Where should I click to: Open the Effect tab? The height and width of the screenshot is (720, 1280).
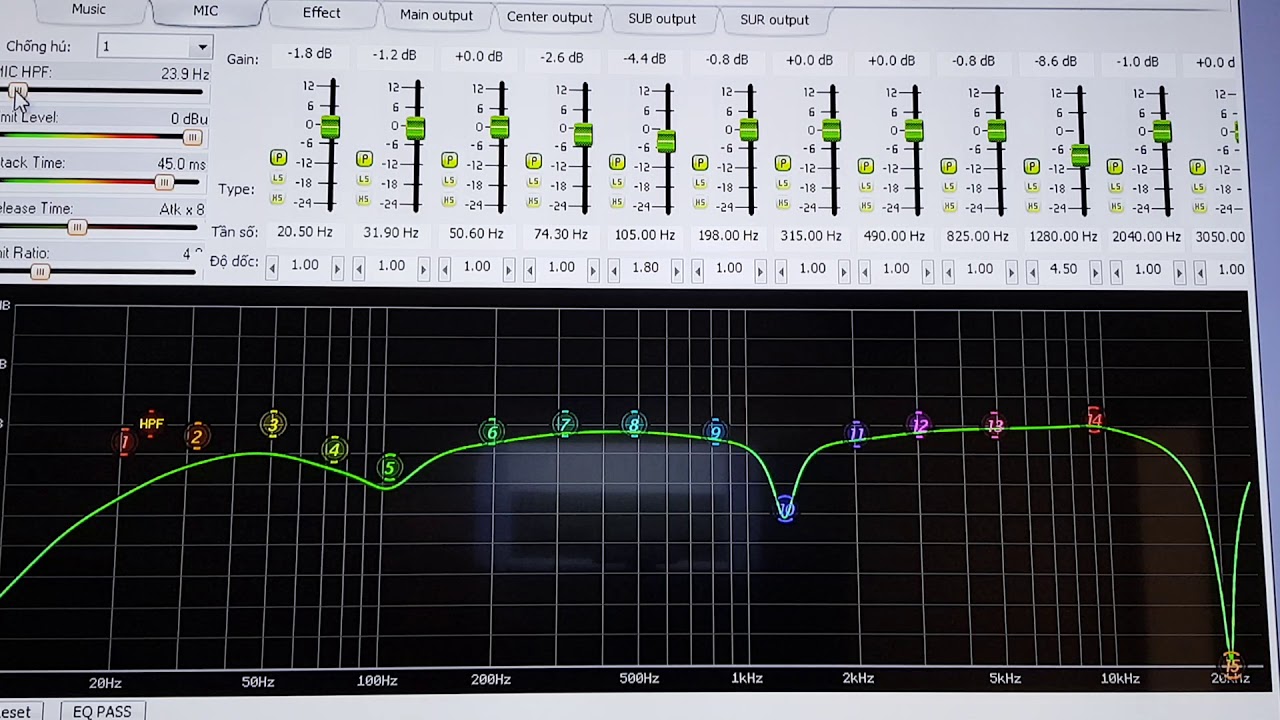pos(321,13)
